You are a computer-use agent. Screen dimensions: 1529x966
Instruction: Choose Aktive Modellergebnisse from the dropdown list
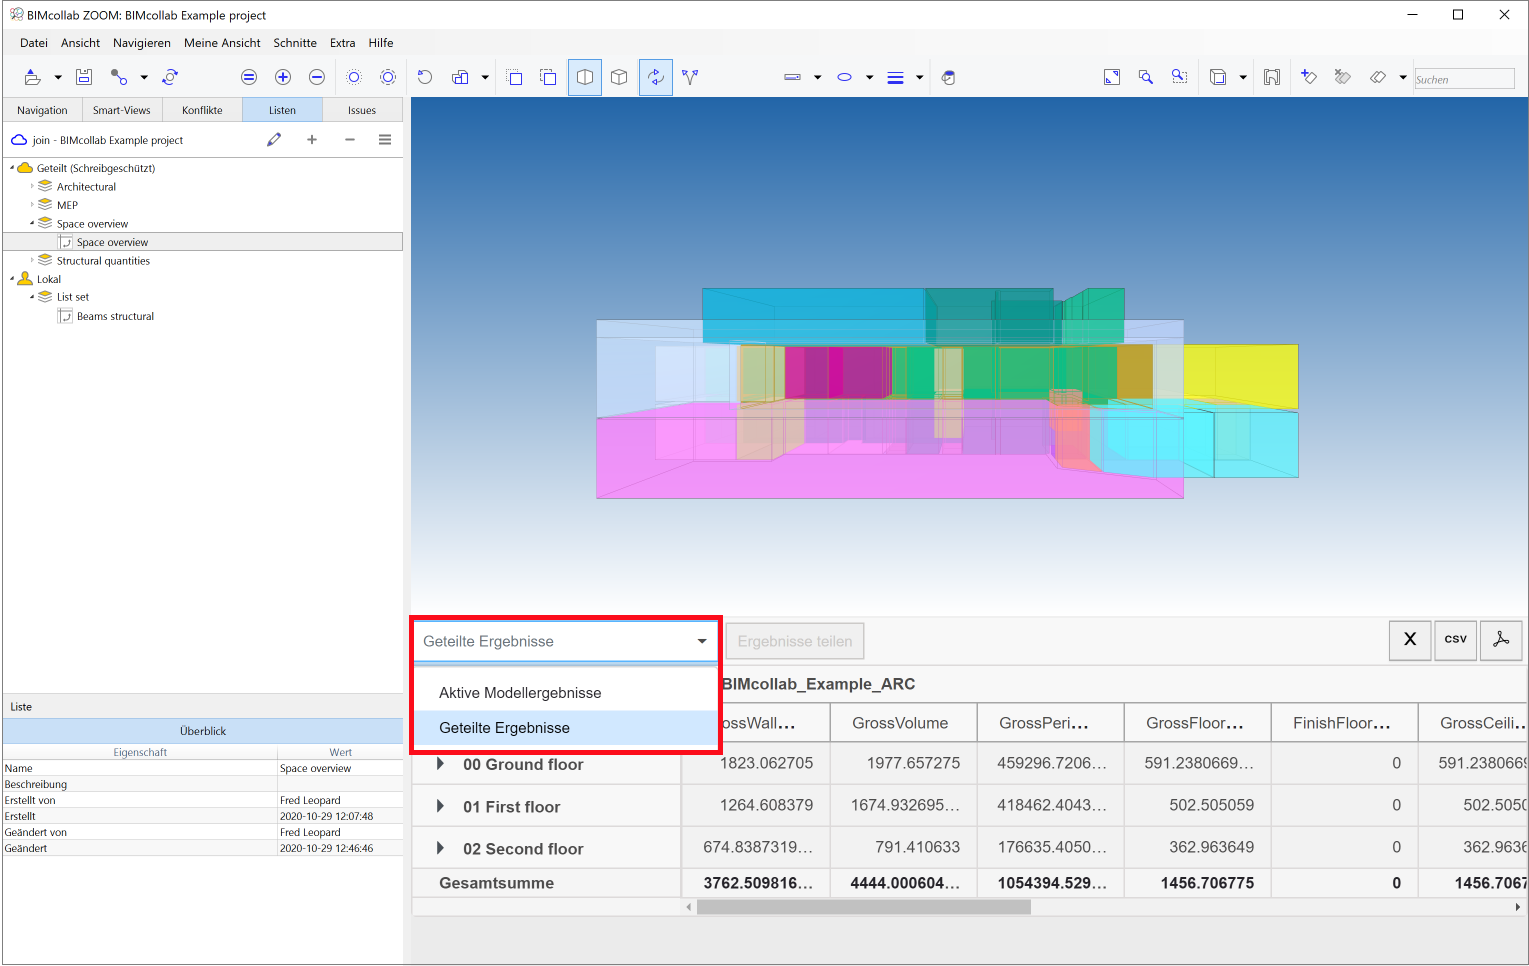click(x=565, y=692)
